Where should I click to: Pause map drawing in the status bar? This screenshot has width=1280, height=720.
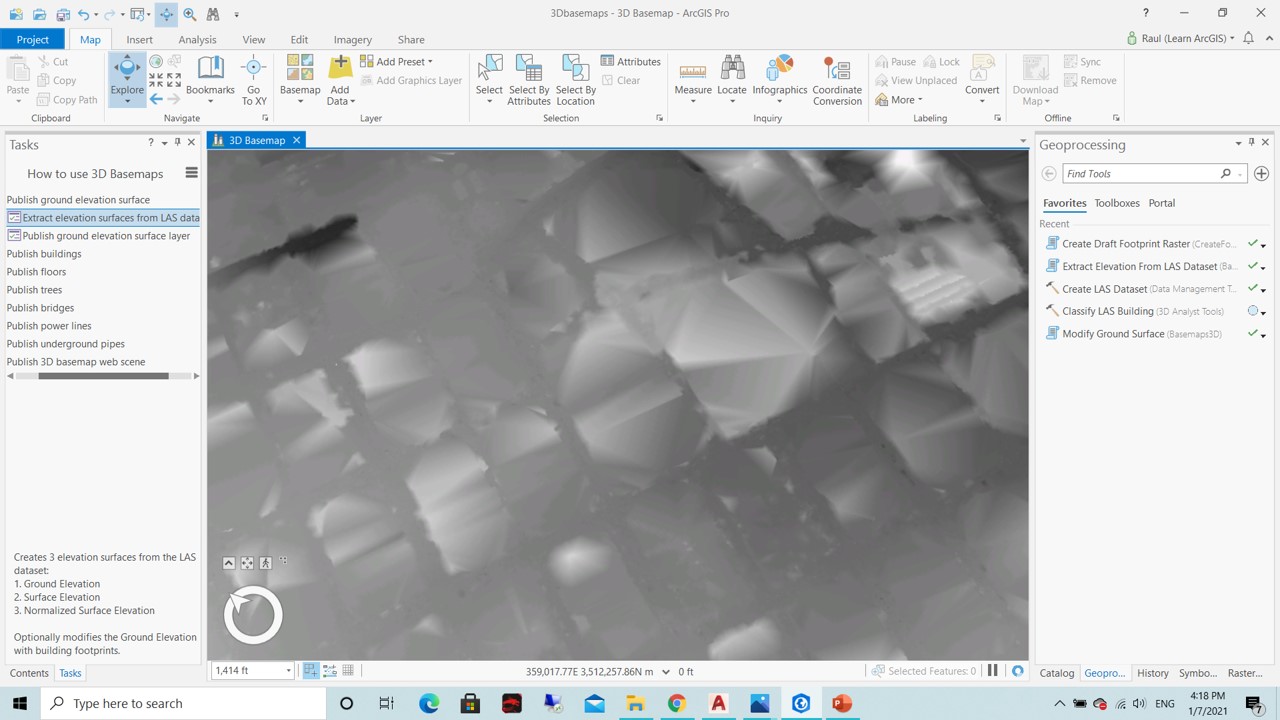[992, 671]
